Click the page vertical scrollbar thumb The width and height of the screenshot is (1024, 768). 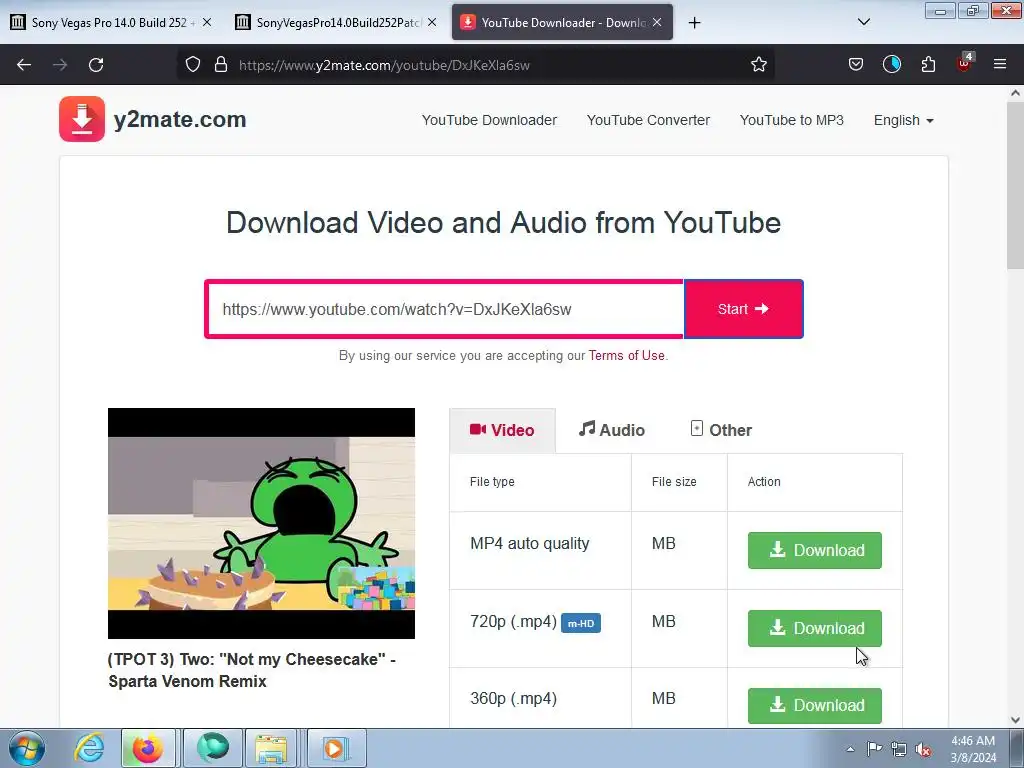pos(1015,186)
